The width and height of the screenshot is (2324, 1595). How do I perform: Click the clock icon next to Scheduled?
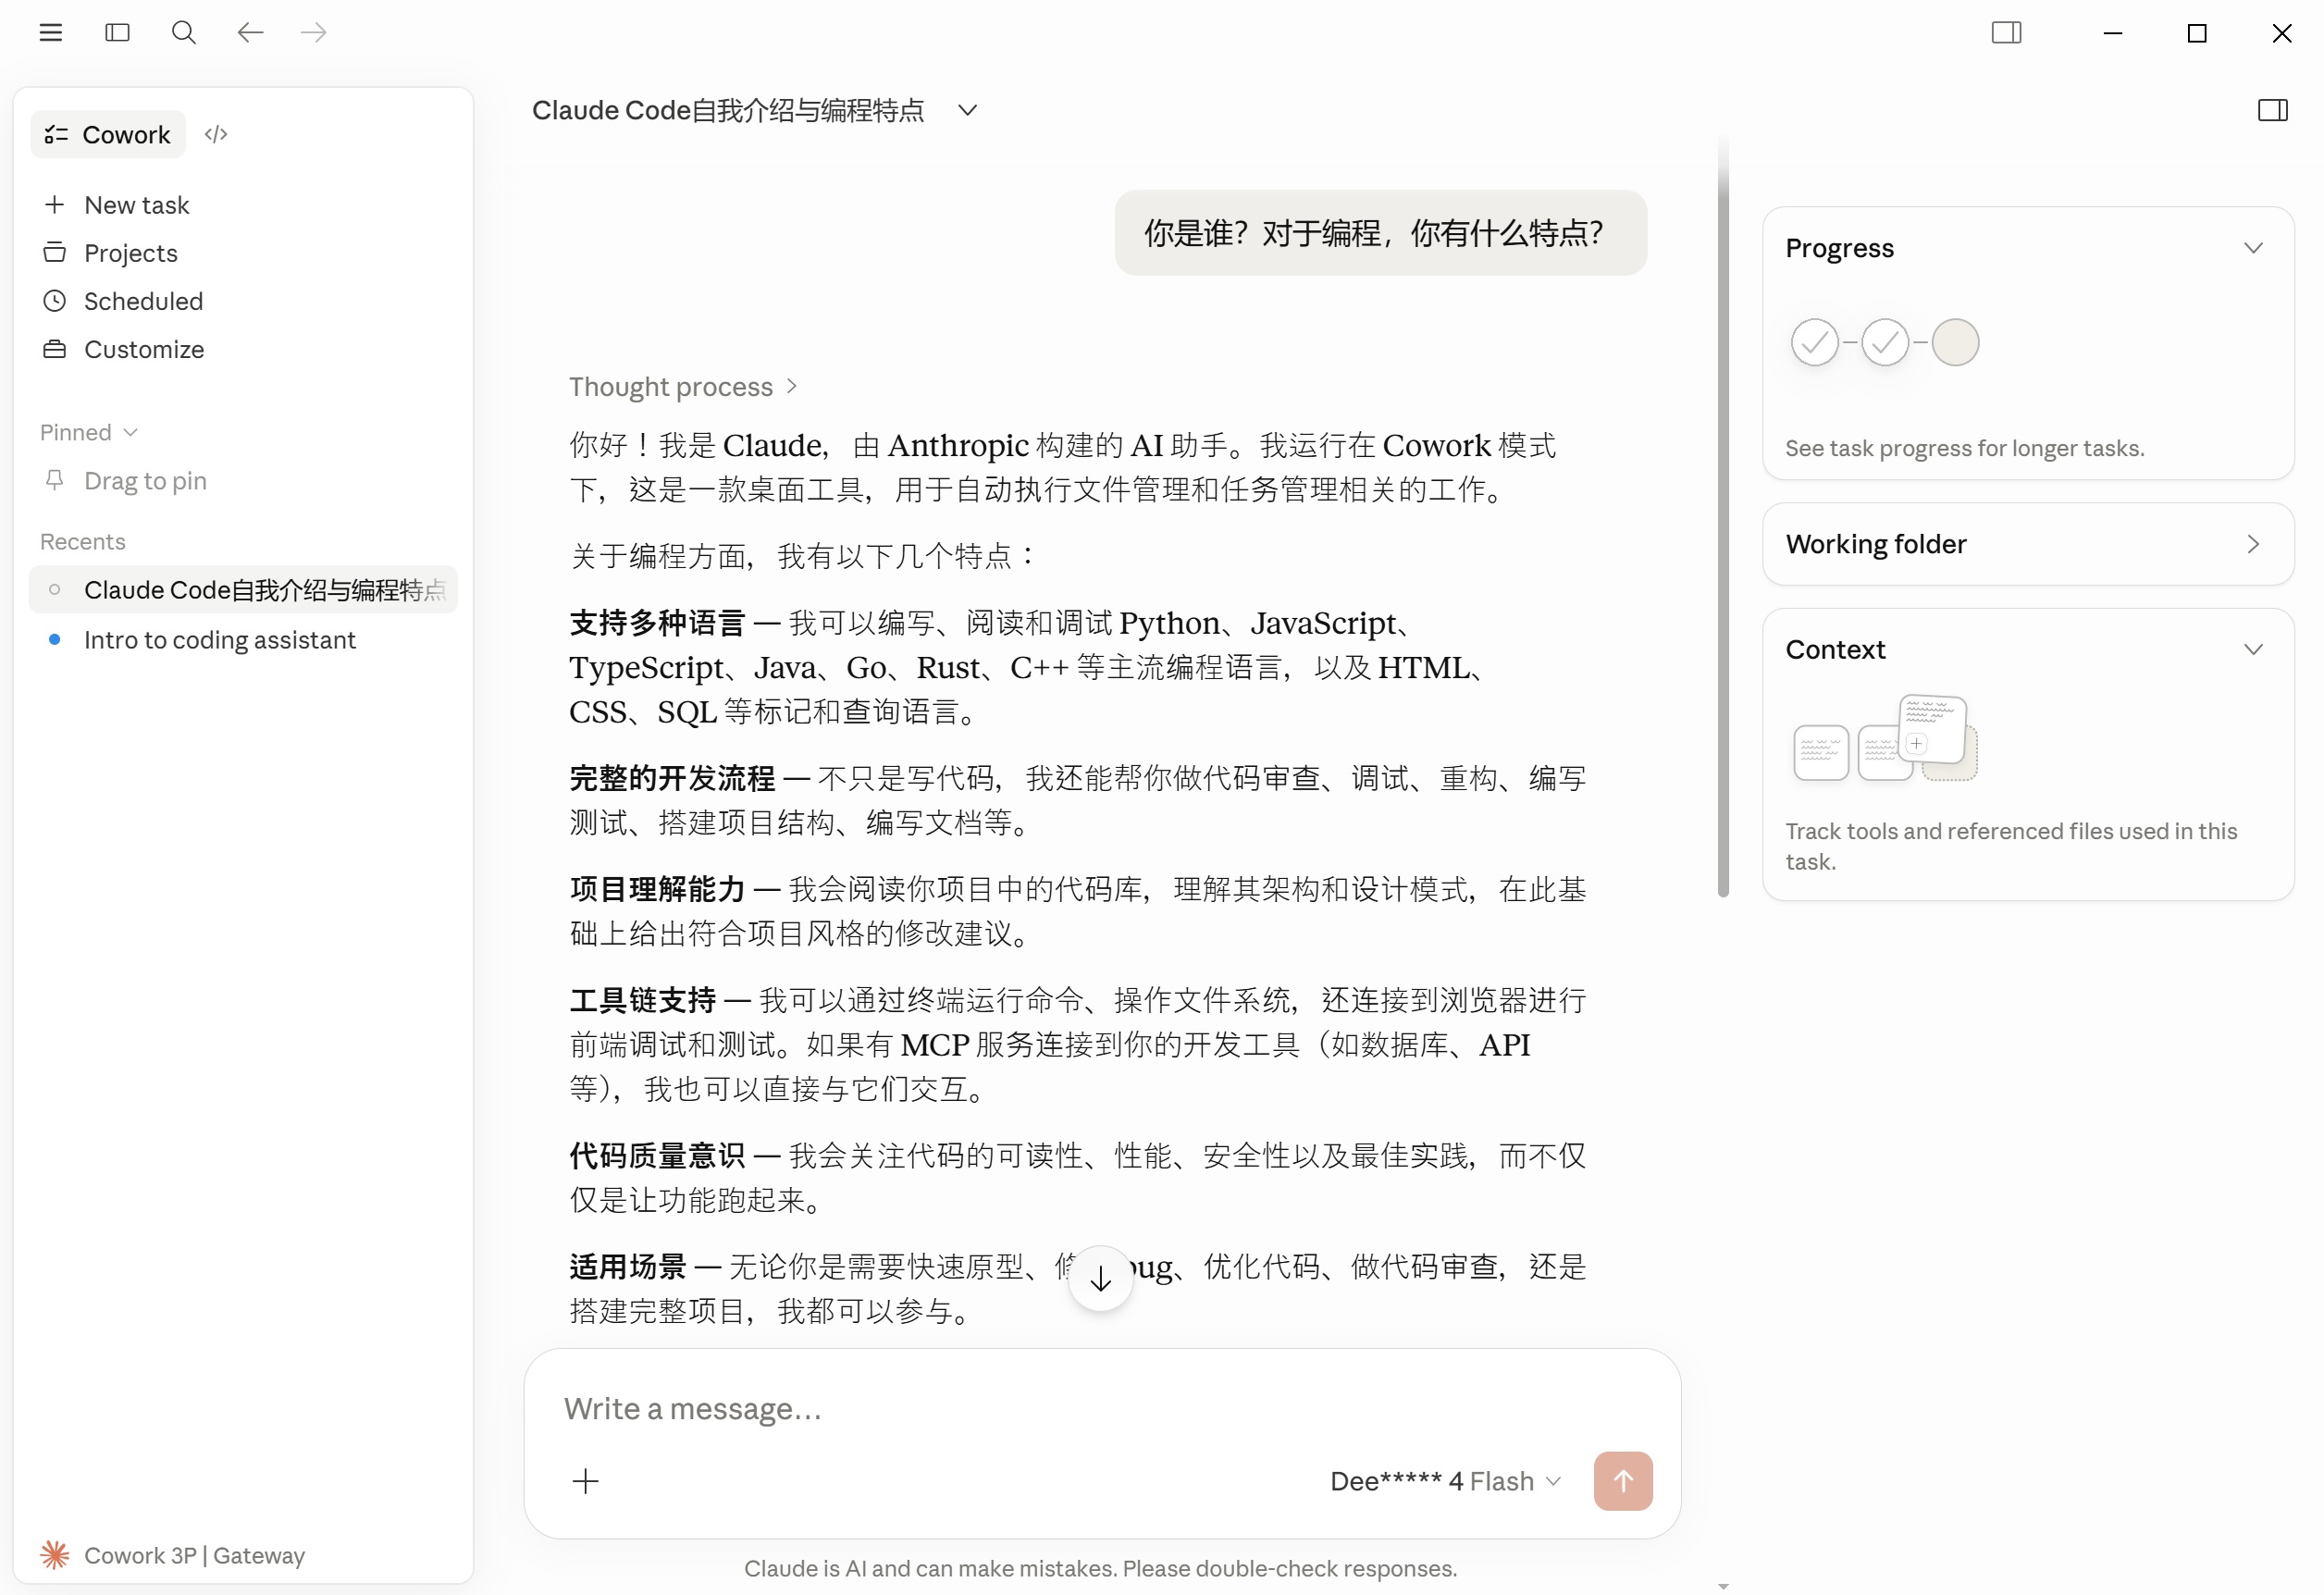tap(55, 301)
